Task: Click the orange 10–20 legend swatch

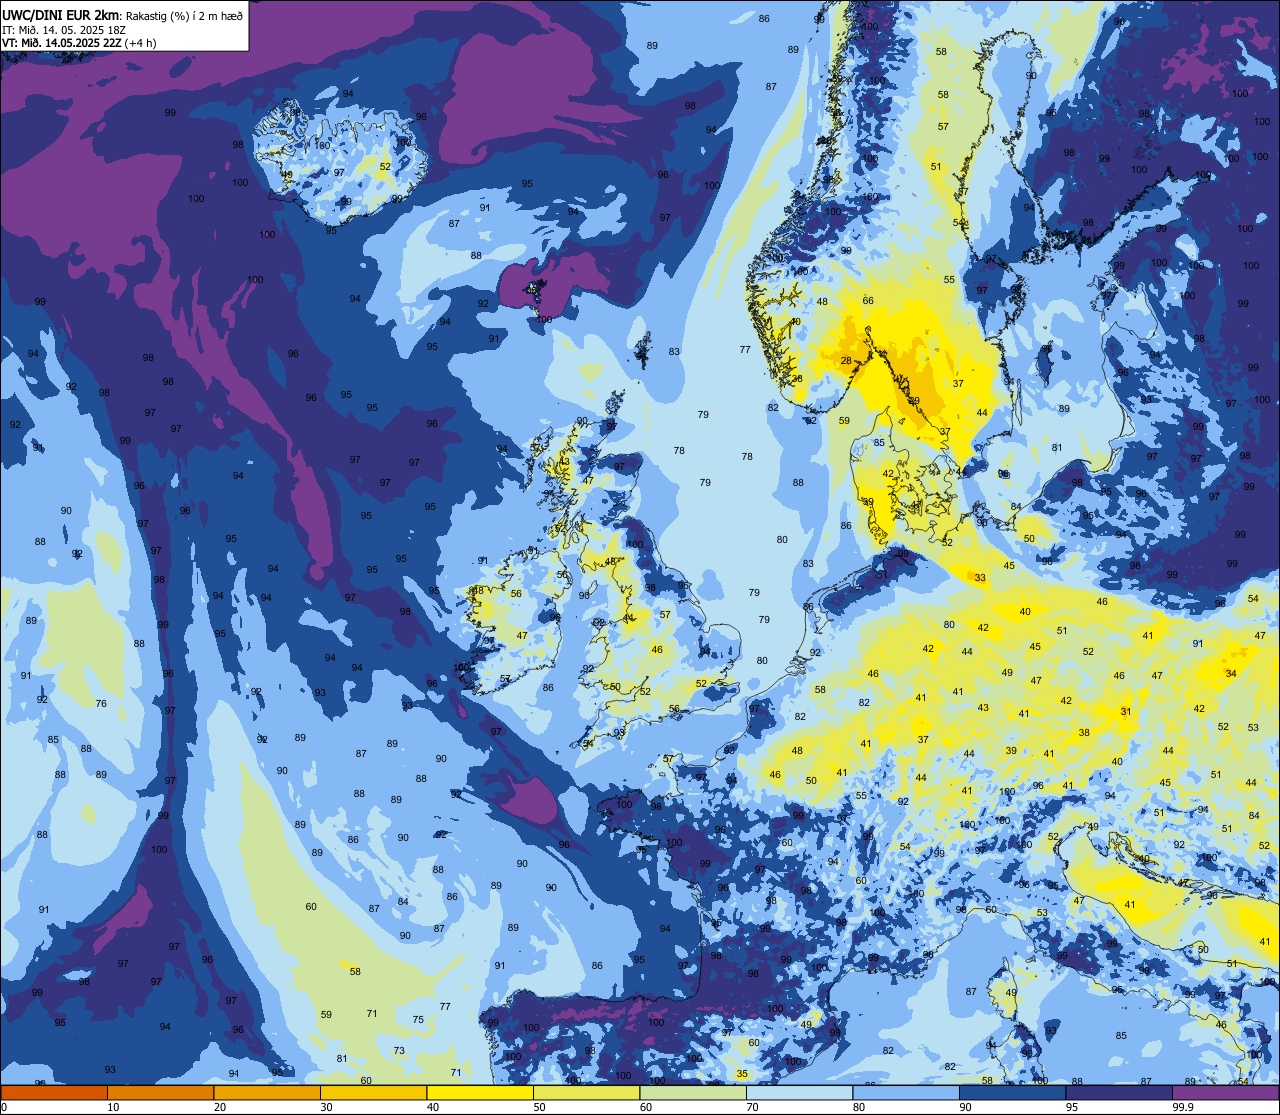Action: [160, 1092]
